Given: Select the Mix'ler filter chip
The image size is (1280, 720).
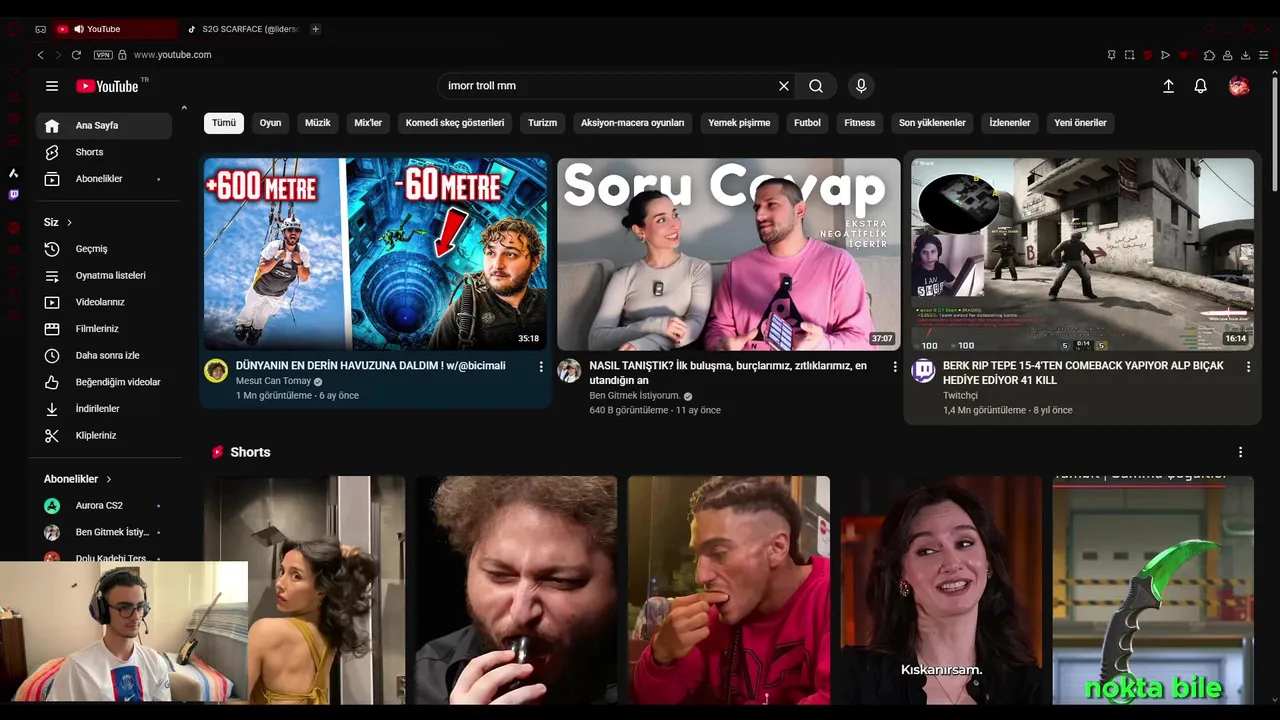Looking at the screenshot, I should tap(368, 123).
